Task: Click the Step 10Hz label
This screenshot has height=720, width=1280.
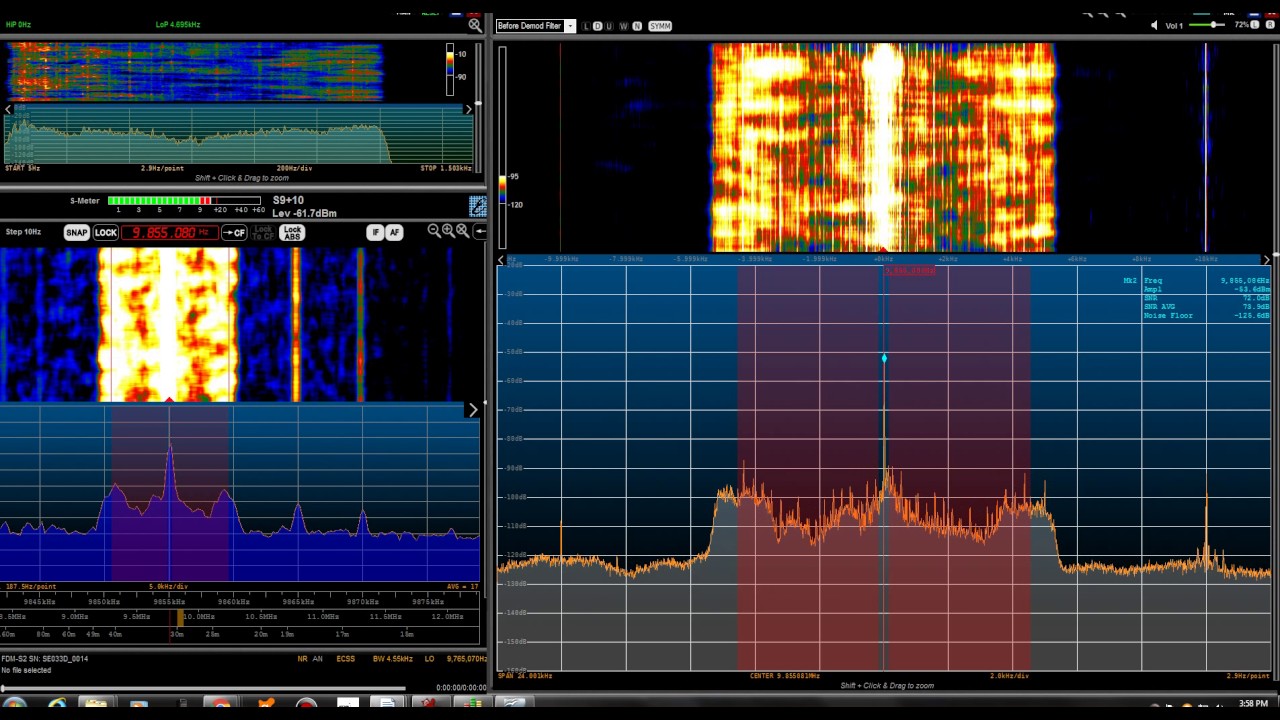Action: 23,232
